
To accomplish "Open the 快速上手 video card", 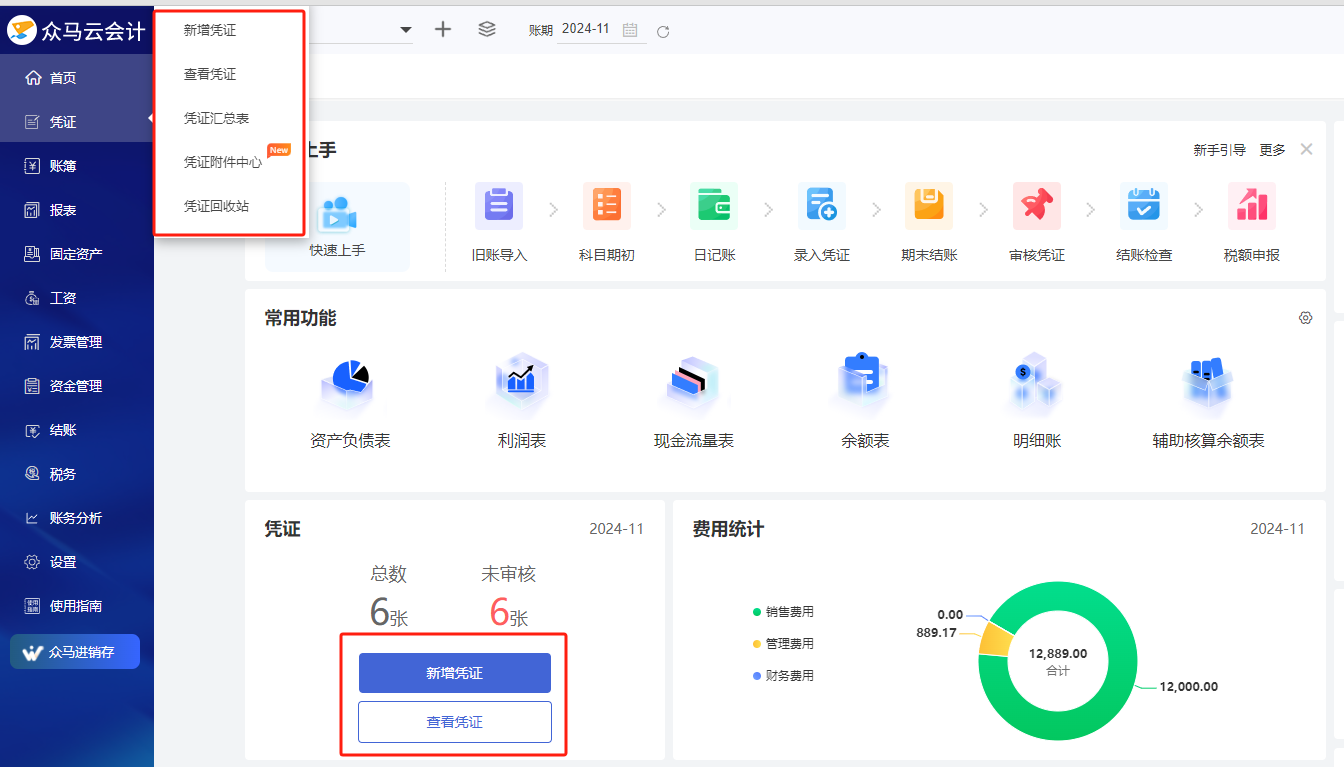I will [x=337, y=227].
